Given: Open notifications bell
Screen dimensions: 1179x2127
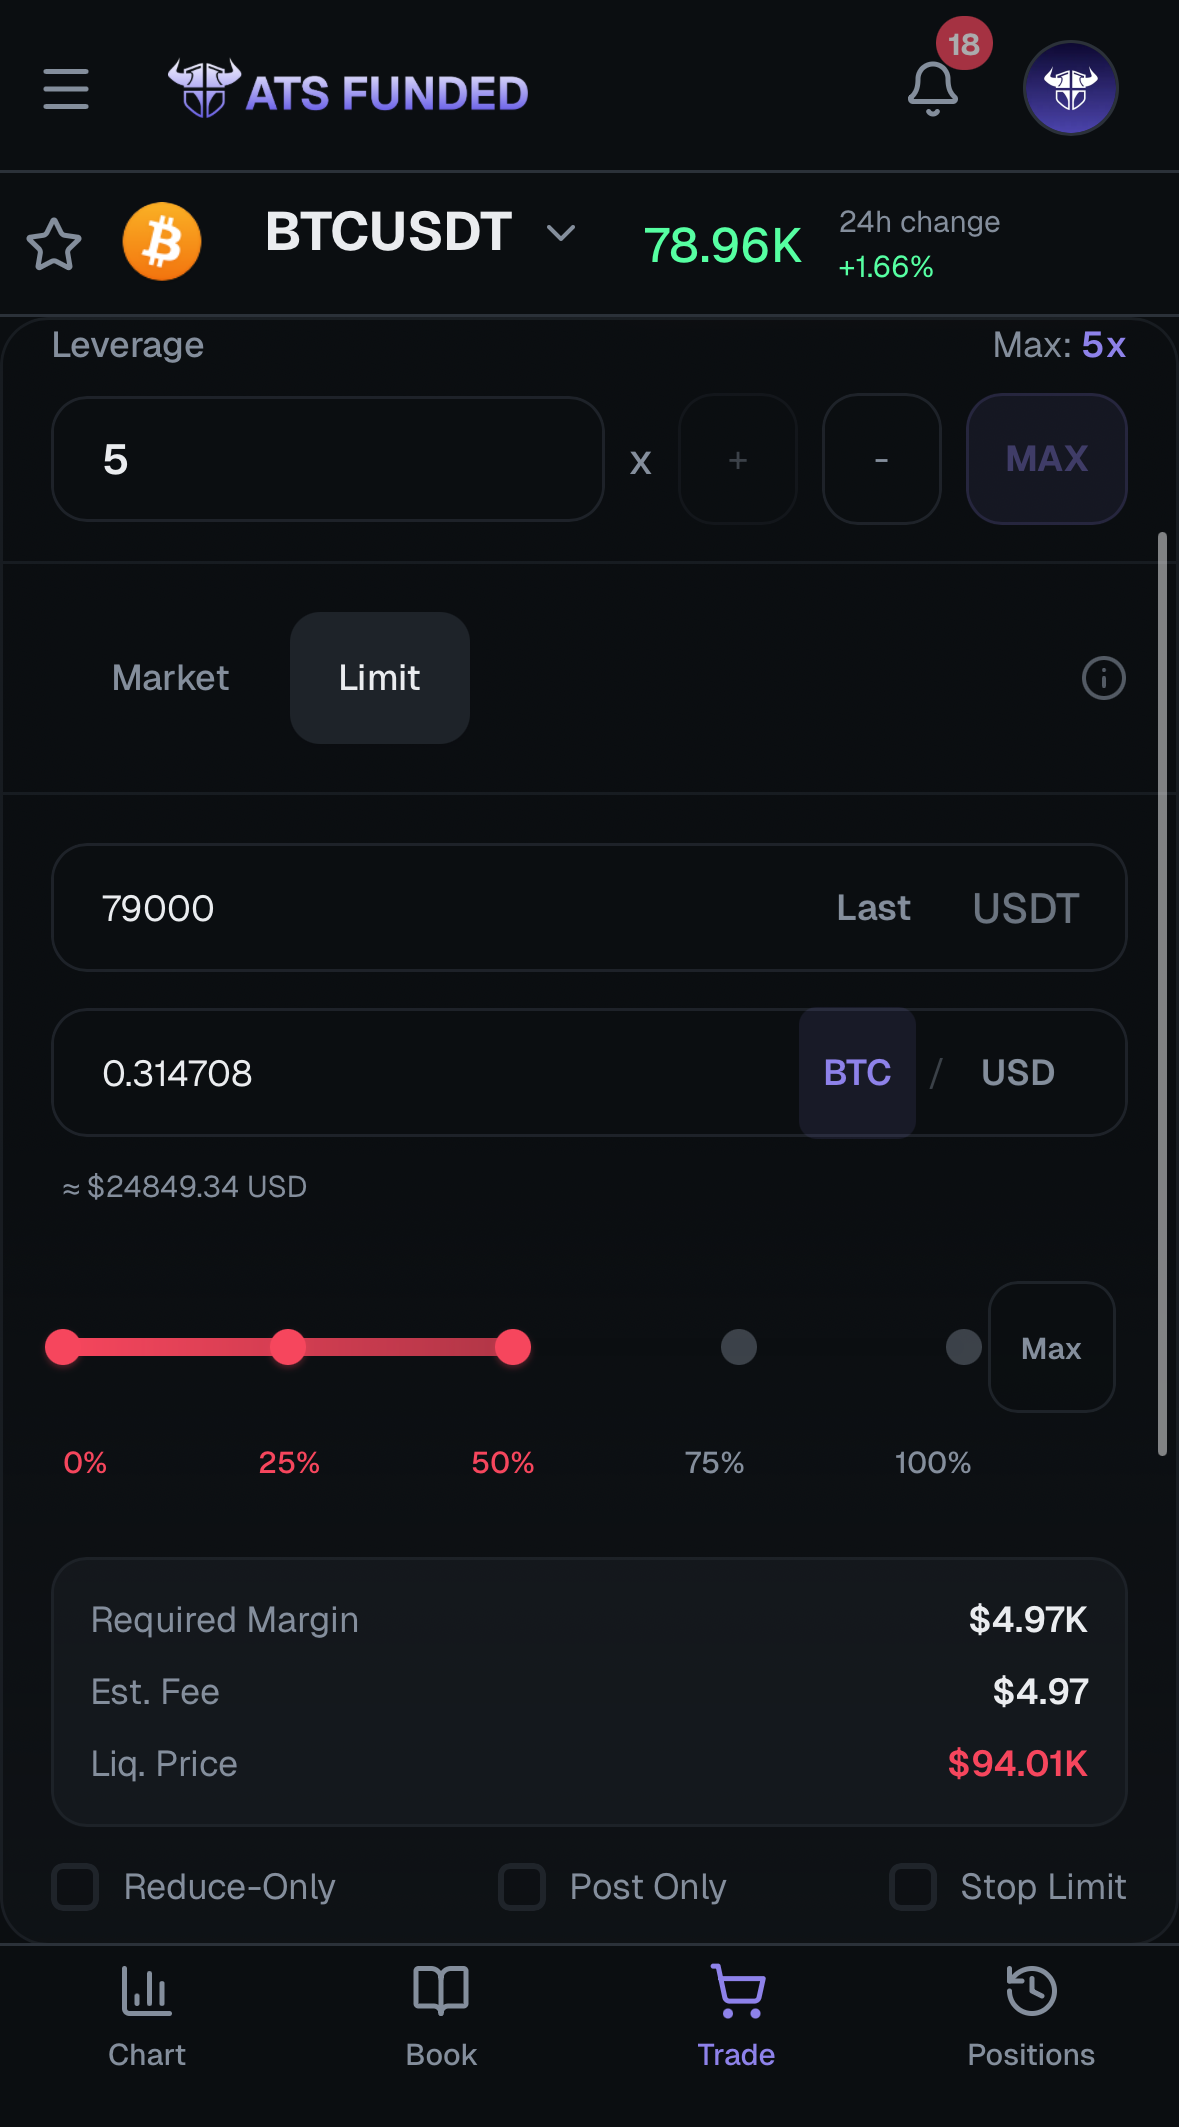Looking at the screenshot, I should (932, 89).
